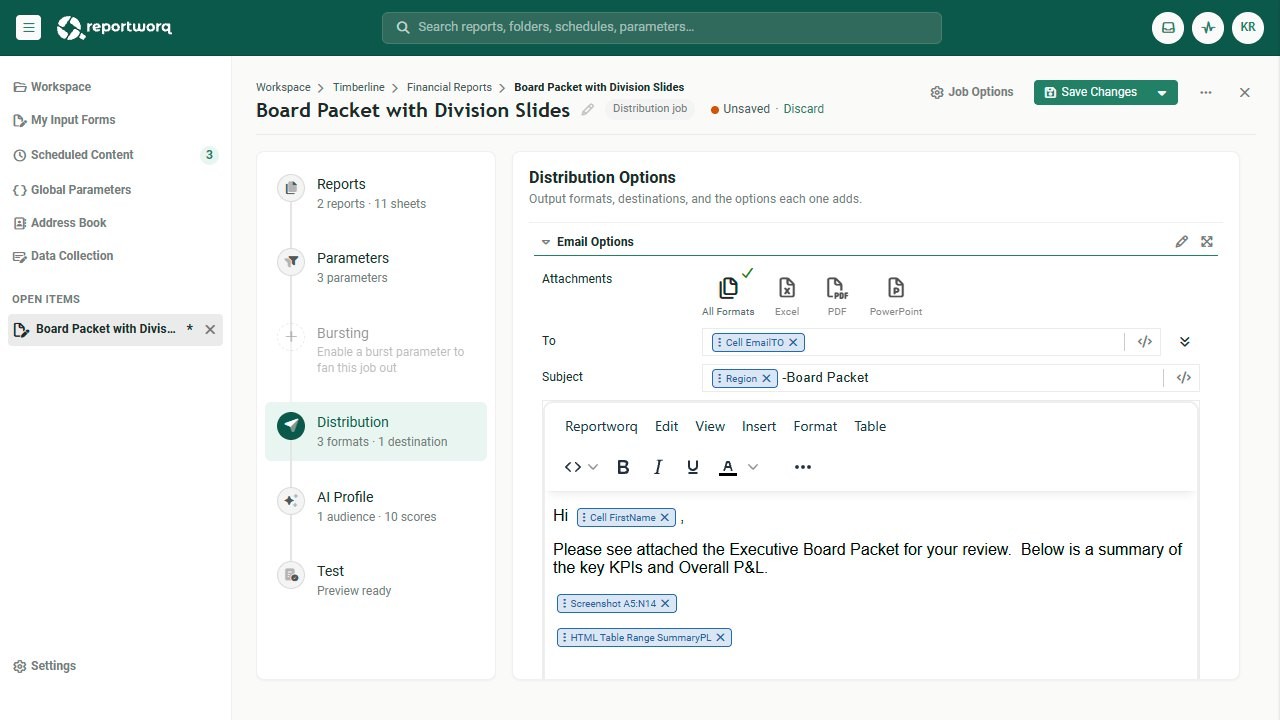Open code editor for the Subject field
Image resolution: width=1280 pixels, height=720 pixels.
pyautogui.click(x=1184, y=378)
